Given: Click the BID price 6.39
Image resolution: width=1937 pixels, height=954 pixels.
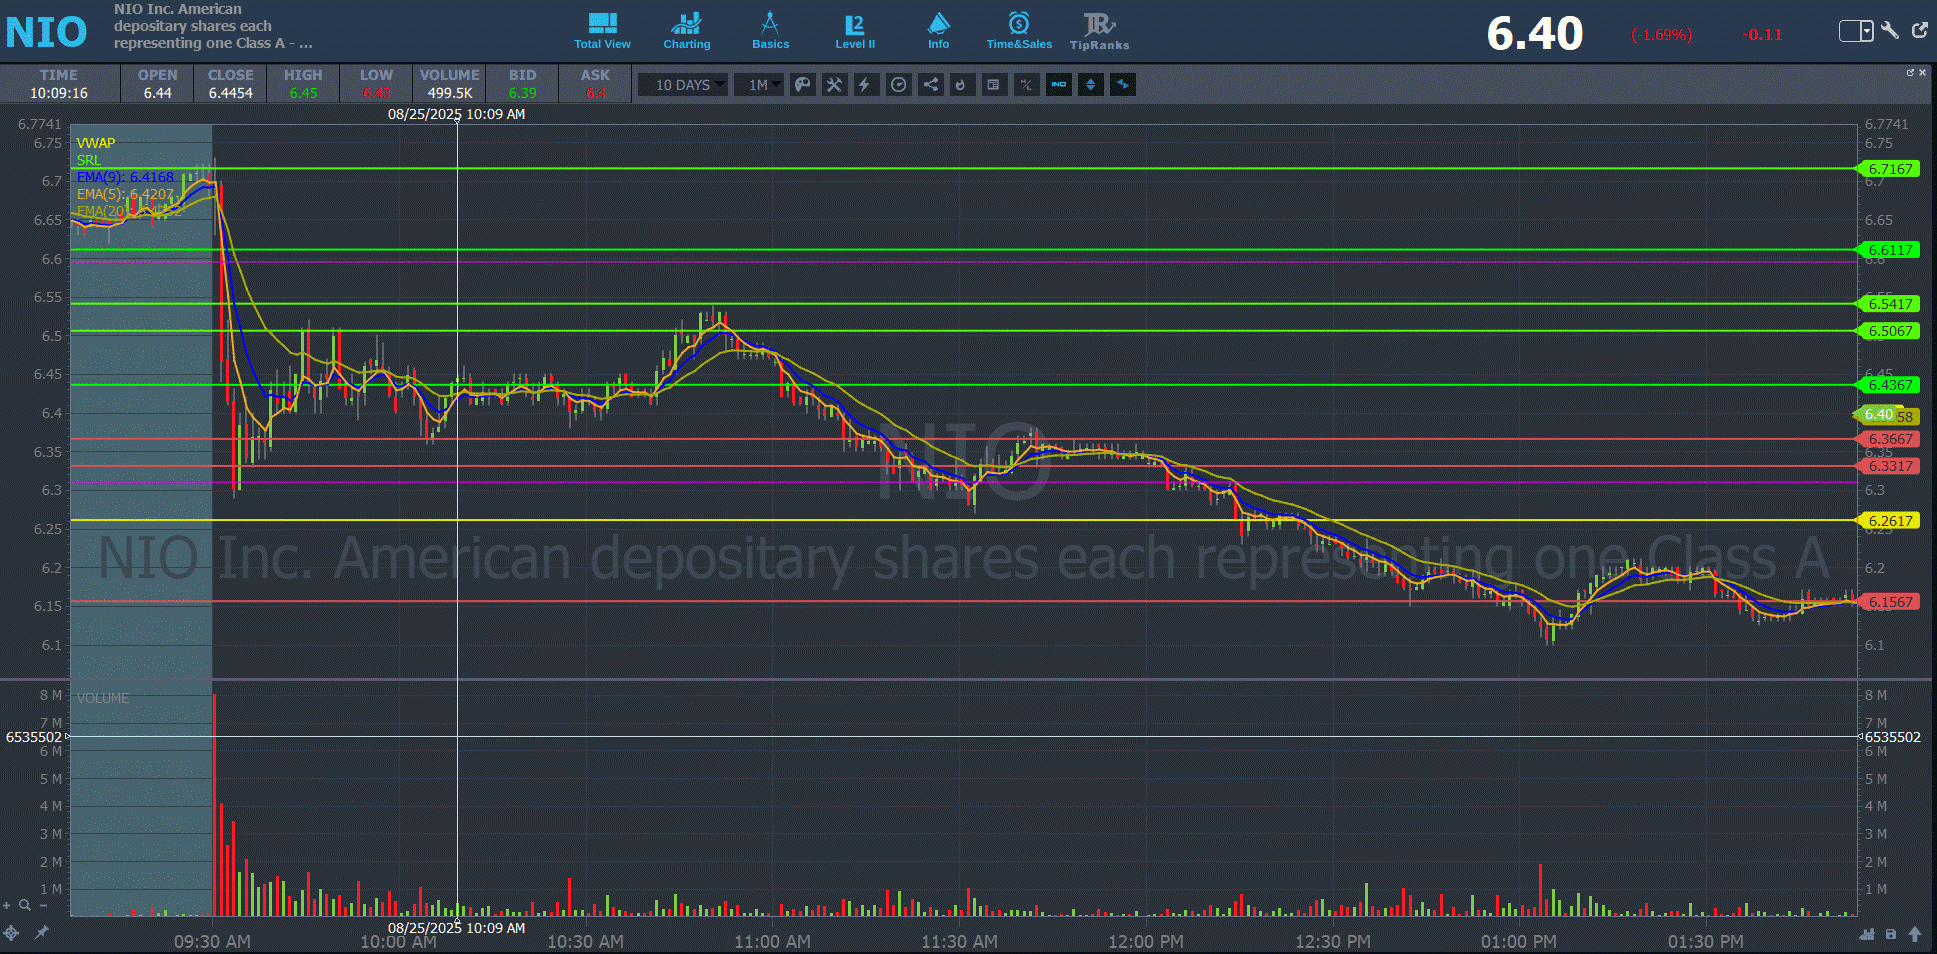Looking at the screenshot, I should click(x=522, y=93).
